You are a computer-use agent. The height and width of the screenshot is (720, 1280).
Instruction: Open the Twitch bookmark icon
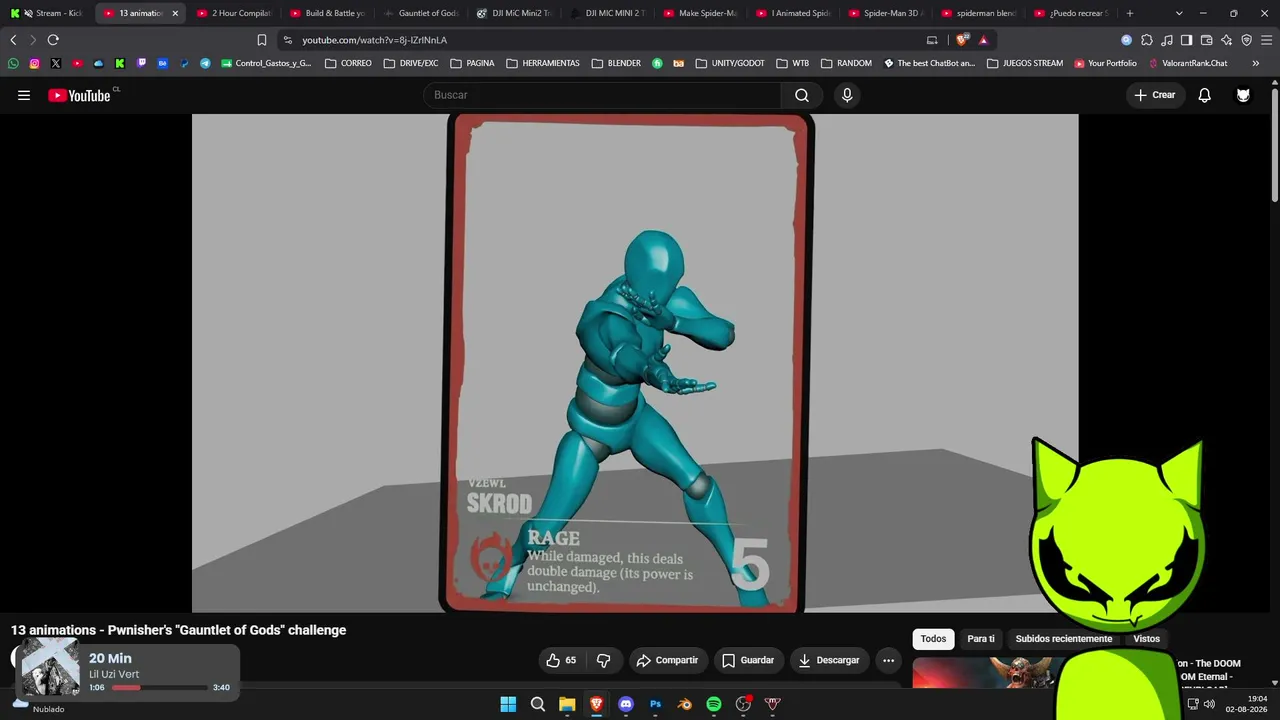click(x=141, y=63)
